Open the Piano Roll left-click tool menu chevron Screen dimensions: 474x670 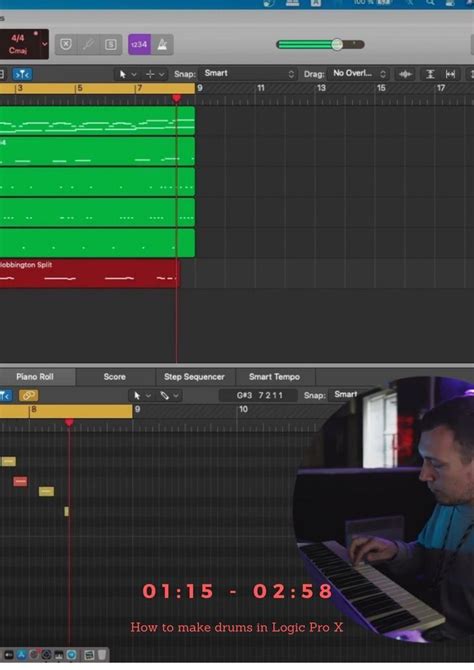(148, 396)
